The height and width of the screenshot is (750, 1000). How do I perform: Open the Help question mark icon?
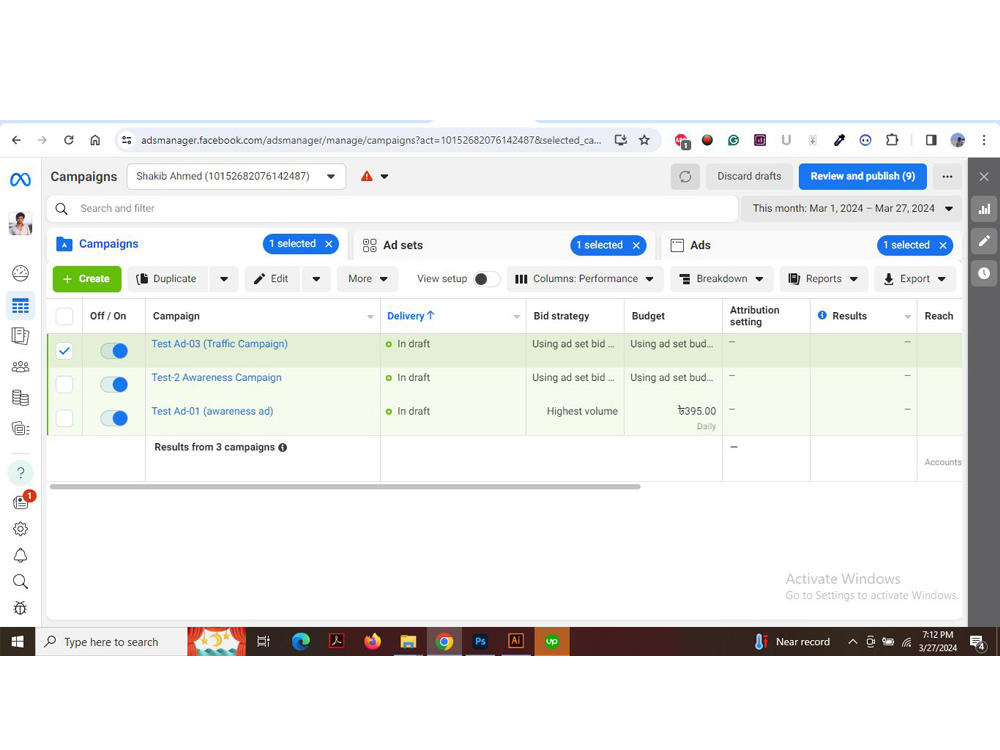tap(20, 473)
